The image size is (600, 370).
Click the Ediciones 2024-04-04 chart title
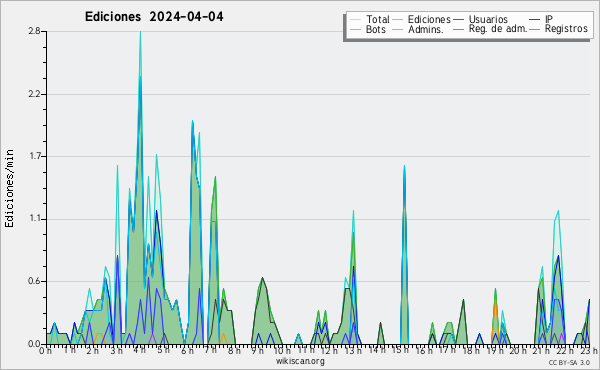pos(154,17)
